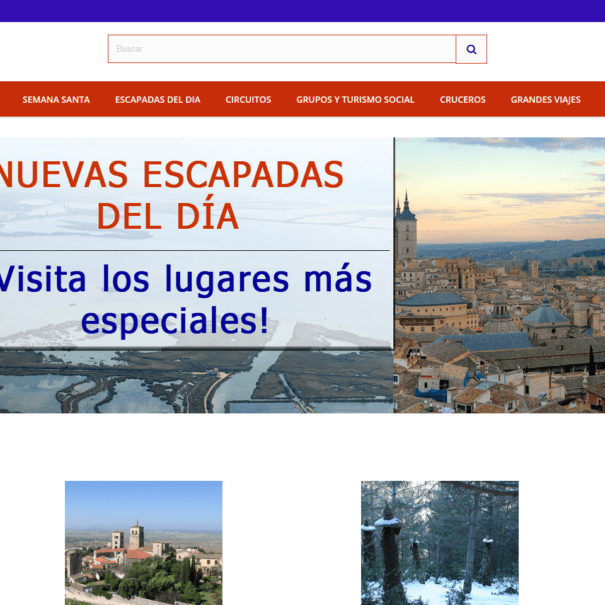
Task: Open the hilltop castle village thumbnail
Action: tap(144, 542)
